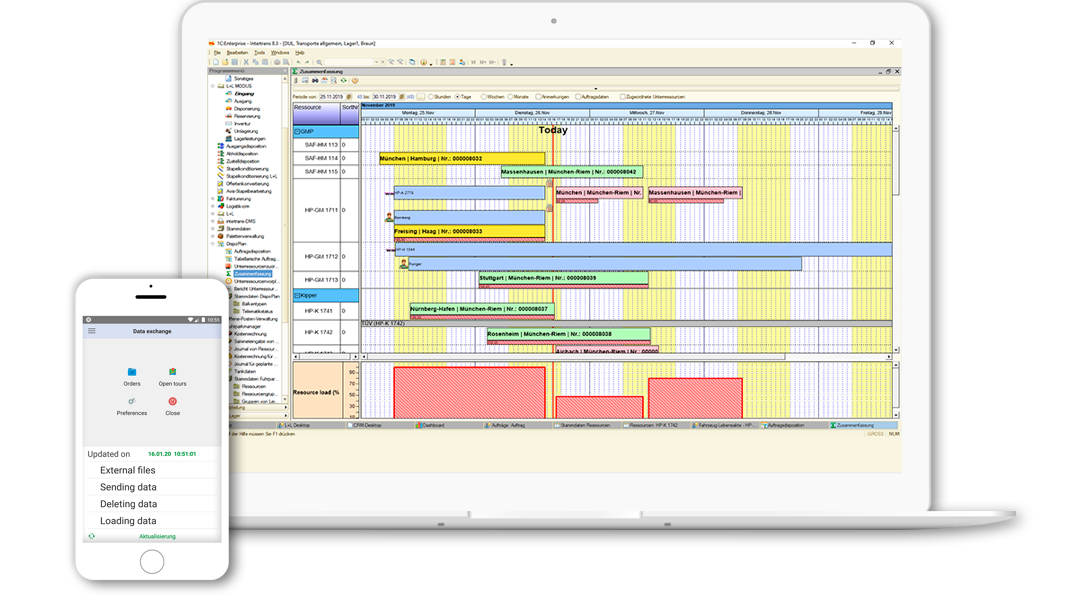Click the New document toolbar icon

pyautogui.click(x=216, y=62)
